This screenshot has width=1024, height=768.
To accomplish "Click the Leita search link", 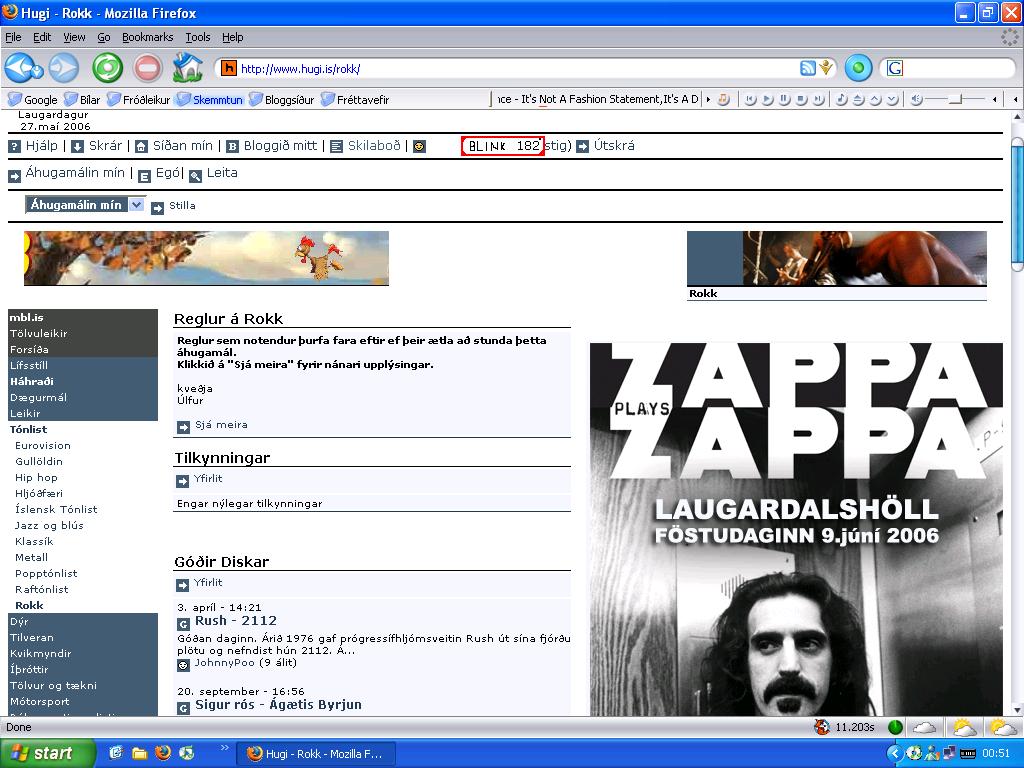I will 222,173.
